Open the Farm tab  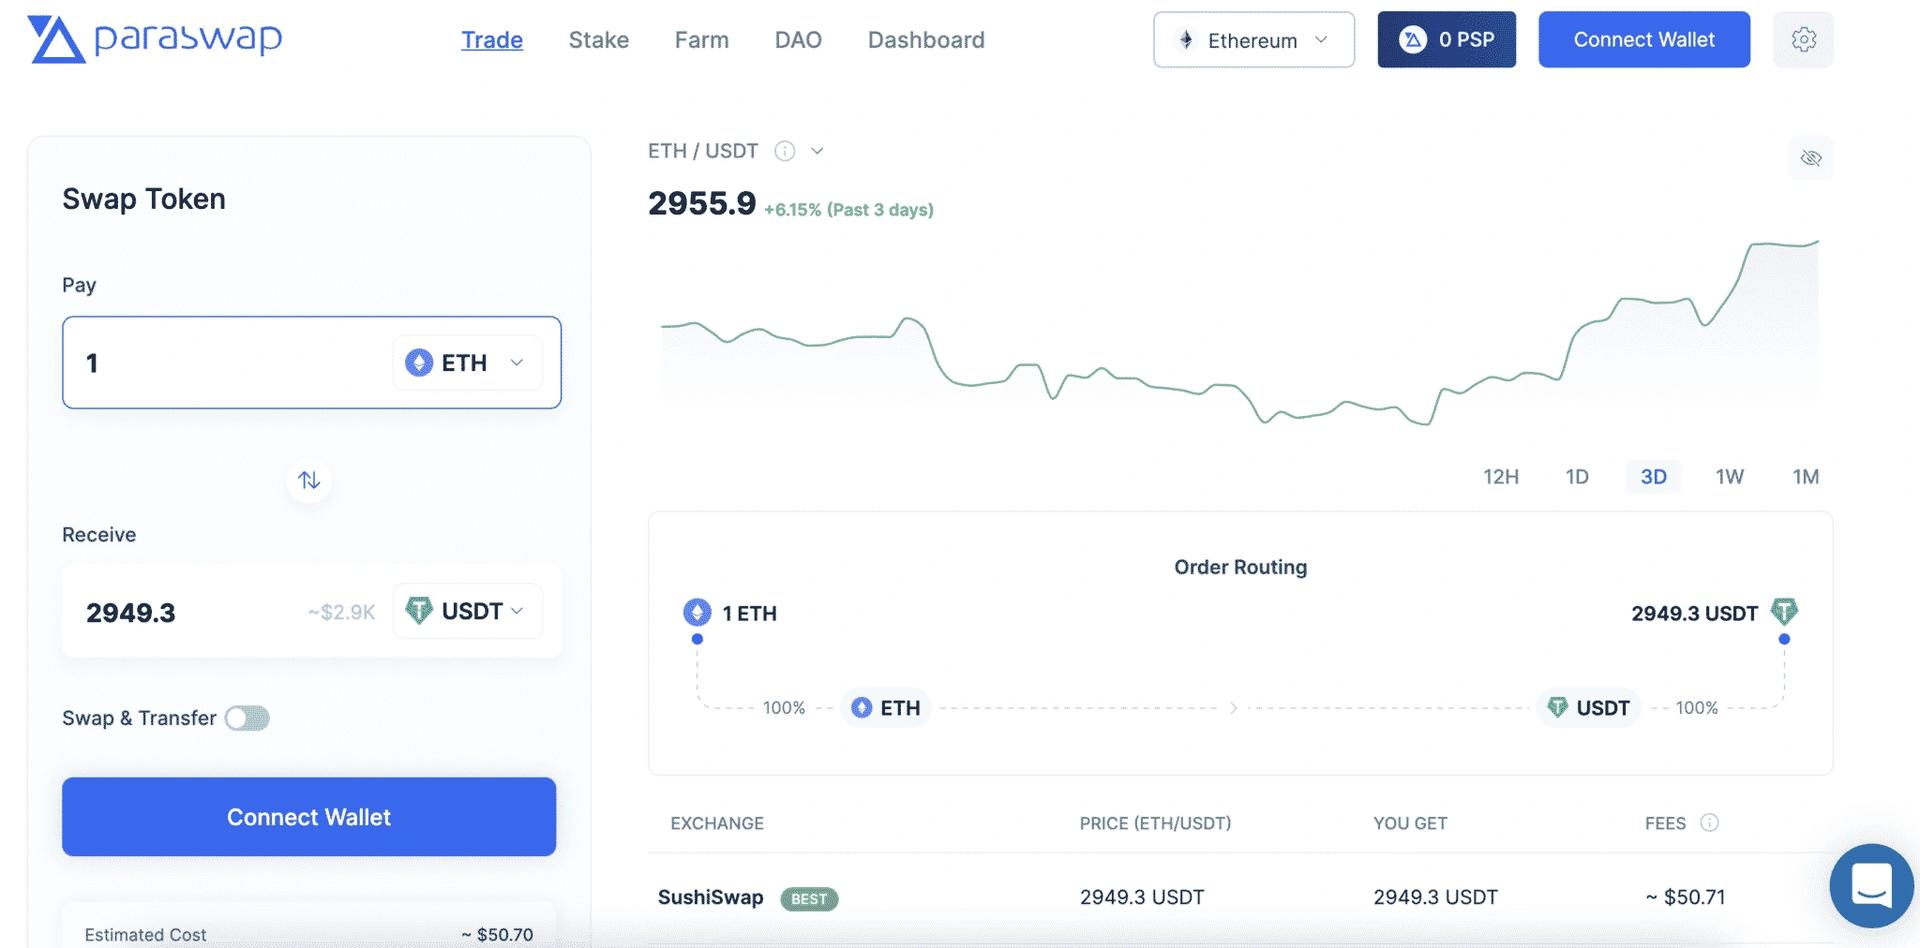click(702, 40)
